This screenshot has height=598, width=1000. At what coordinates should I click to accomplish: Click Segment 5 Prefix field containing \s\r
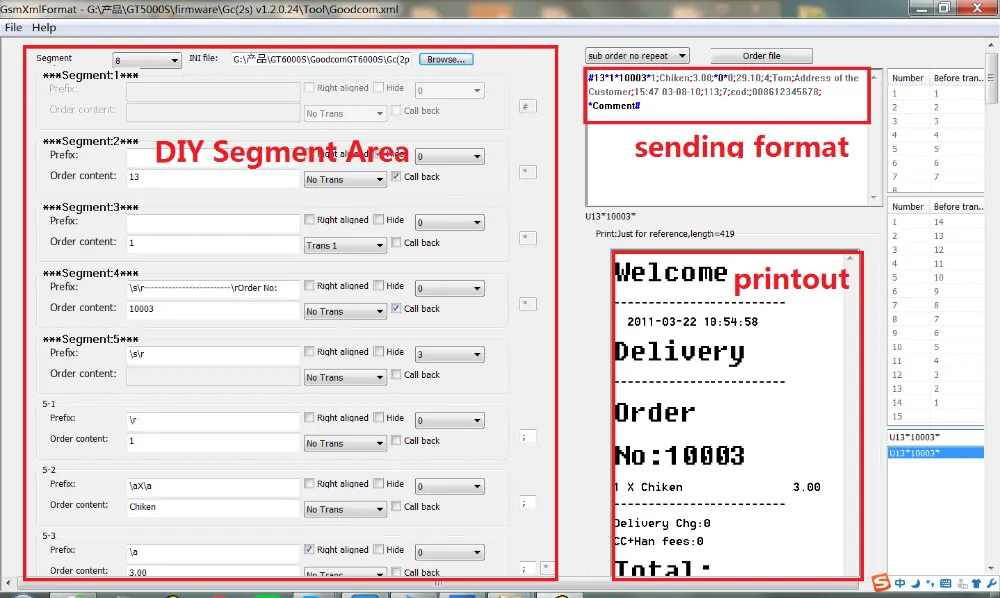point(213,354)
